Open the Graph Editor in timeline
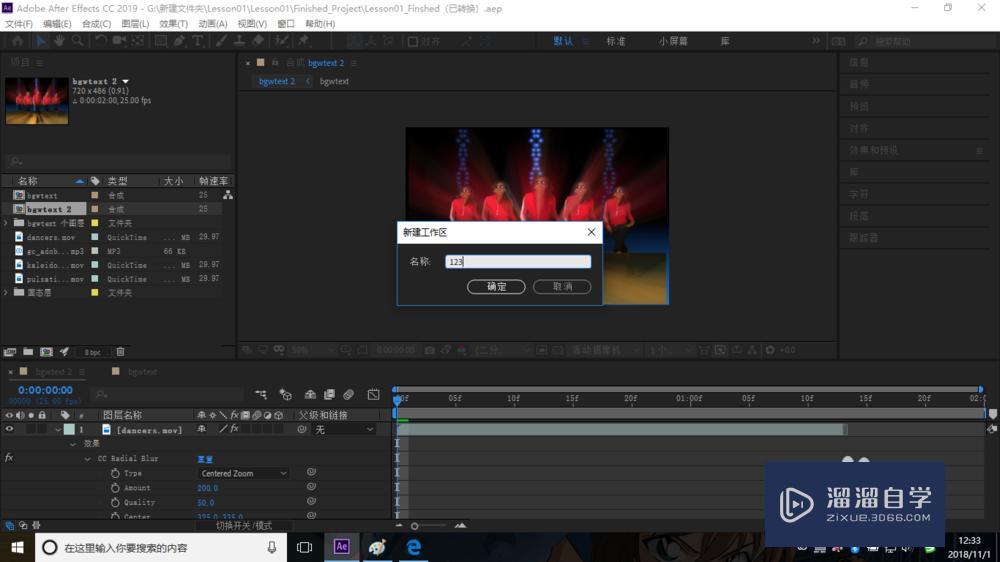Image resolution: width=1000 pixels, height=562 pixels. tap(374, 395)
